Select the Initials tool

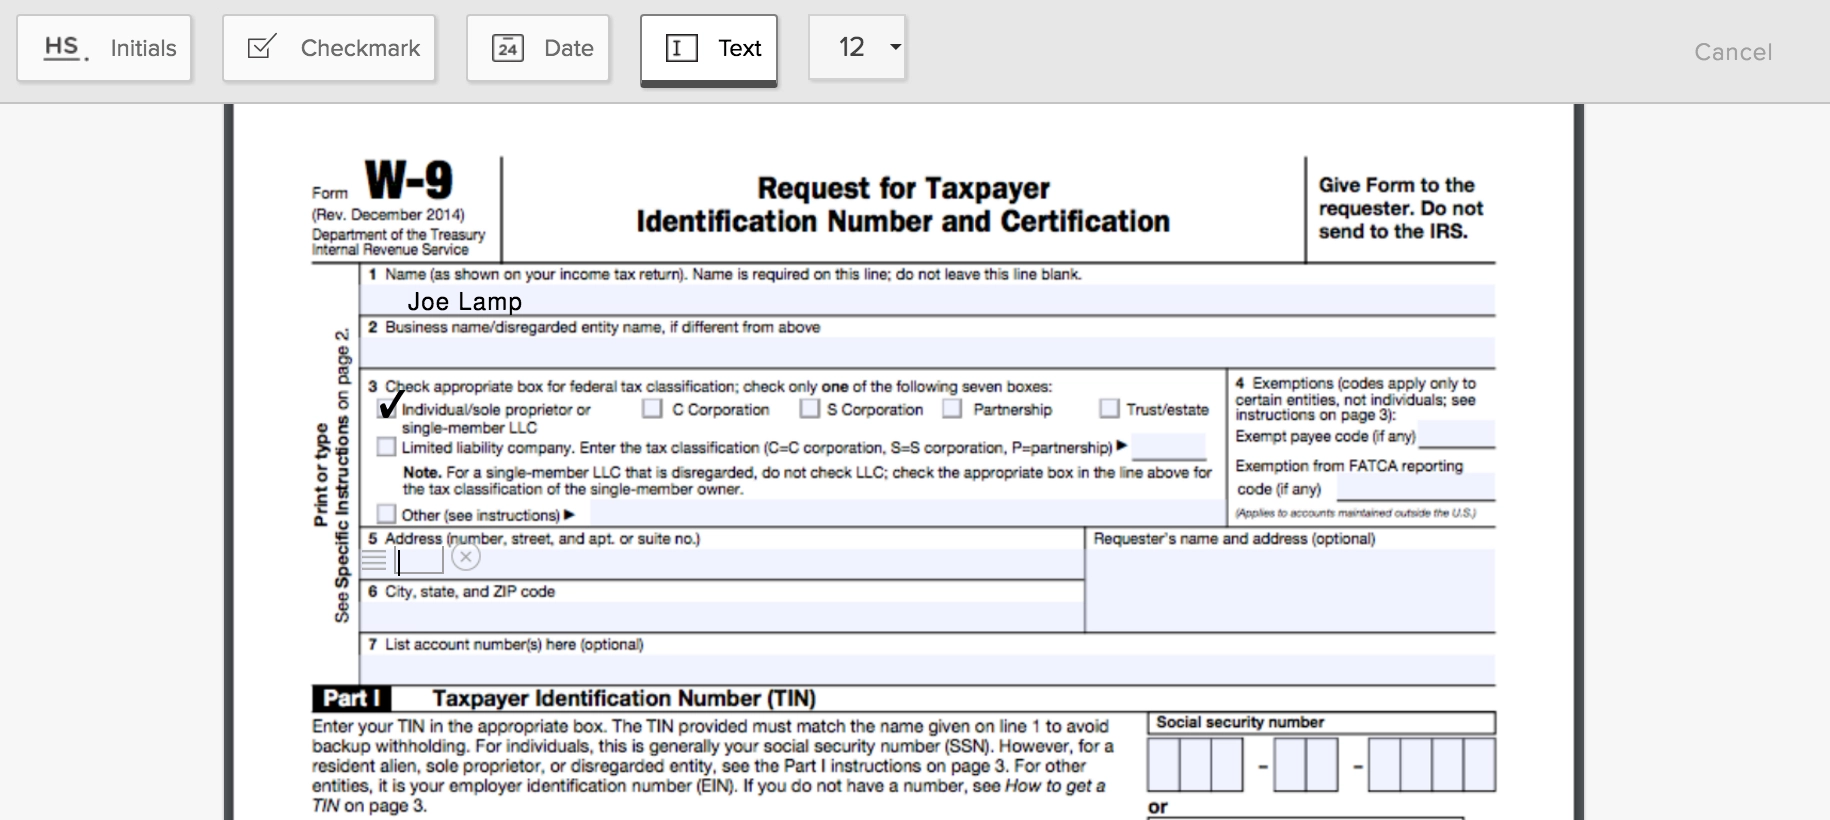point(104,48)
